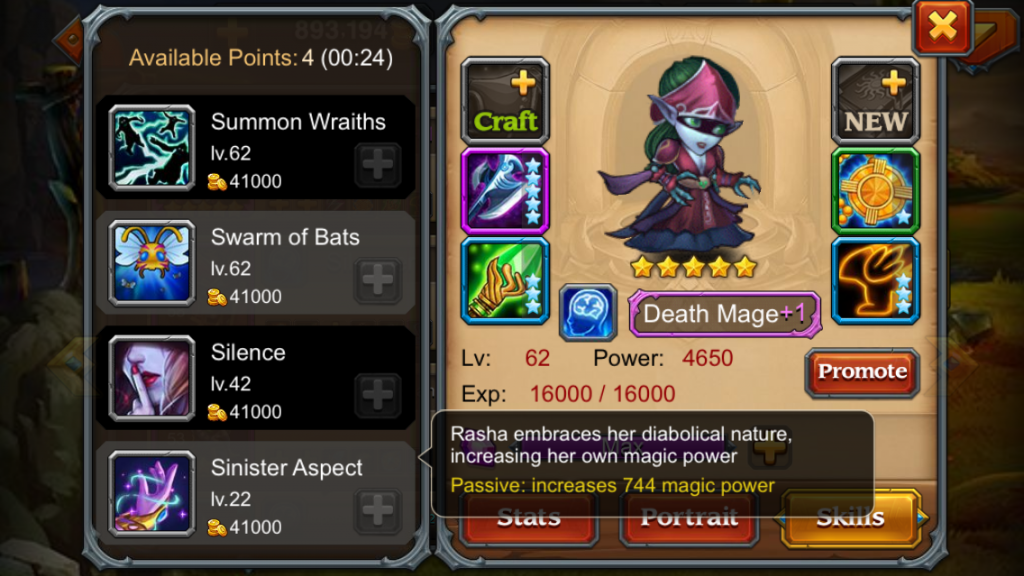Upgrade Swarm of Bats with plus button
The image size is (1024, 576).
(x=377, y=280)
